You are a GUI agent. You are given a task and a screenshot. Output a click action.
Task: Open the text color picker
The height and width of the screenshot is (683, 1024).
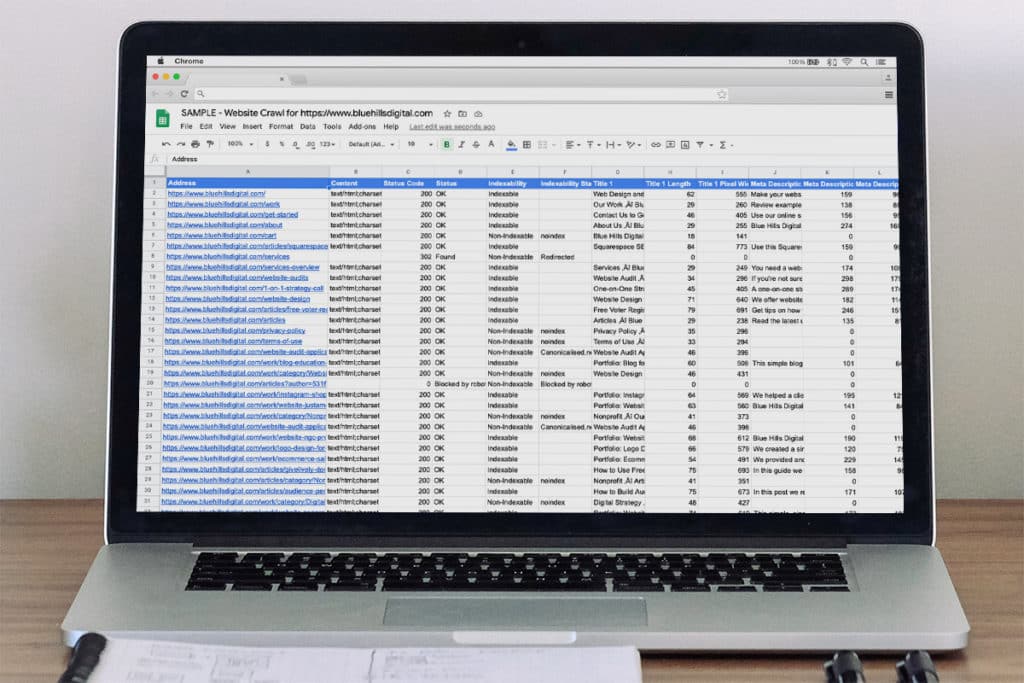coord(491,144)
